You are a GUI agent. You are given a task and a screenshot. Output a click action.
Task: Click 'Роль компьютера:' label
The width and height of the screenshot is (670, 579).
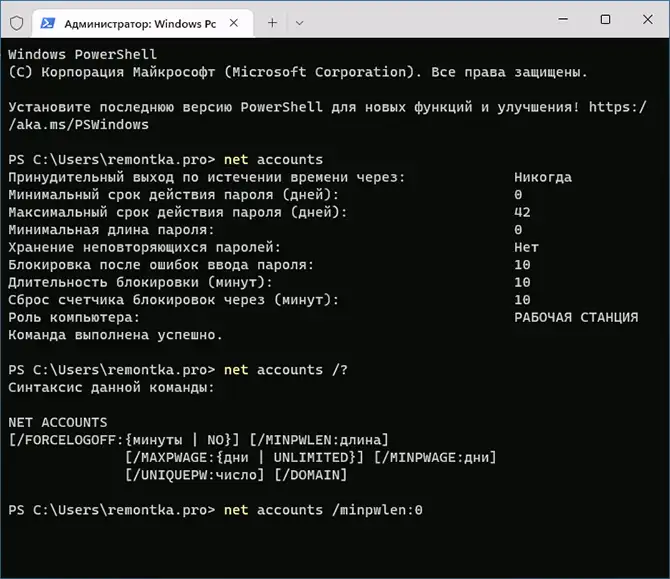pyautogui.click(x=74, y=317)
